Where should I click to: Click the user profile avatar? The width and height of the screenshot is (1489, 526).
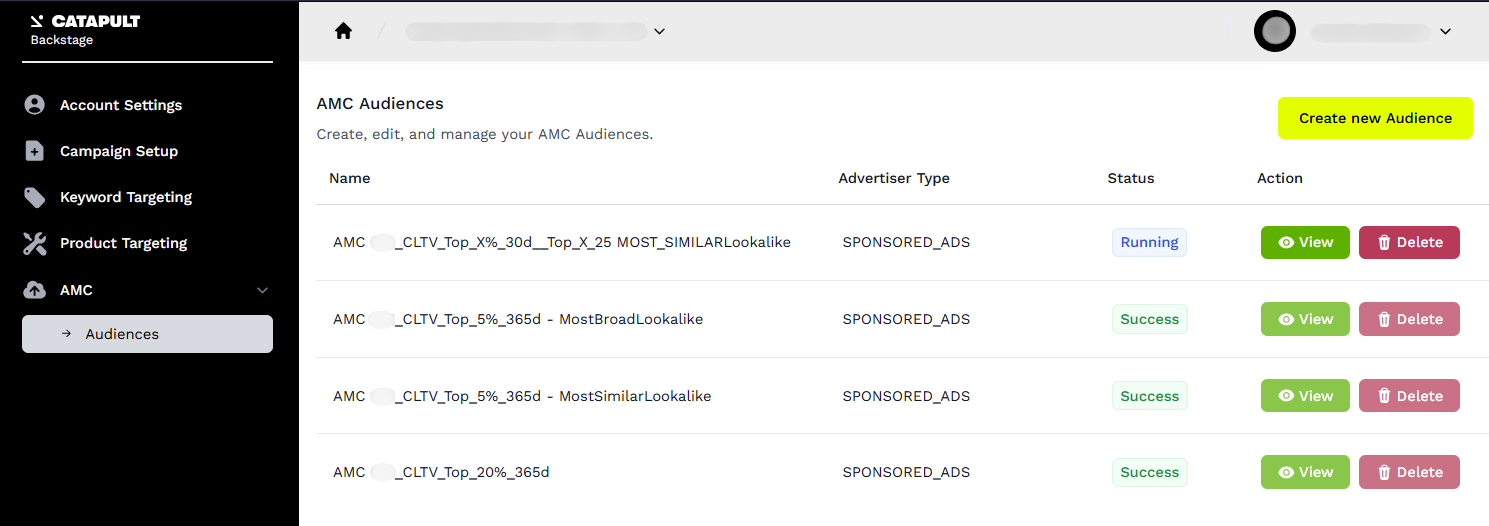pos(1275,31)
